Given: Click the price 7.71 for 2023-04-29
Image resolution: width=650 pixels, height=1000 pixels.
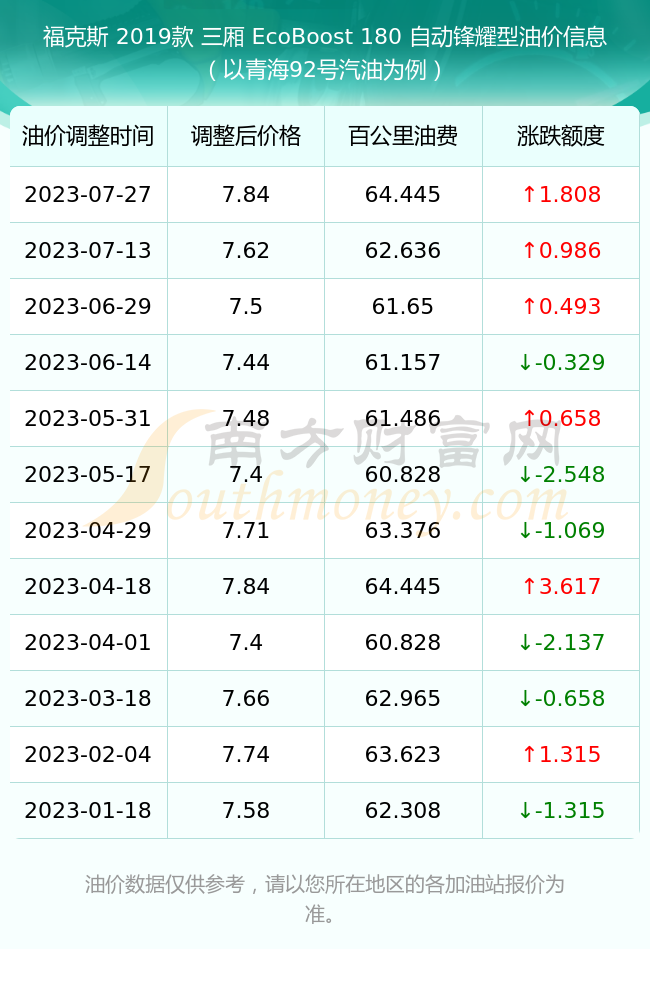Looking at the screenshot, I should click(246, 531).
